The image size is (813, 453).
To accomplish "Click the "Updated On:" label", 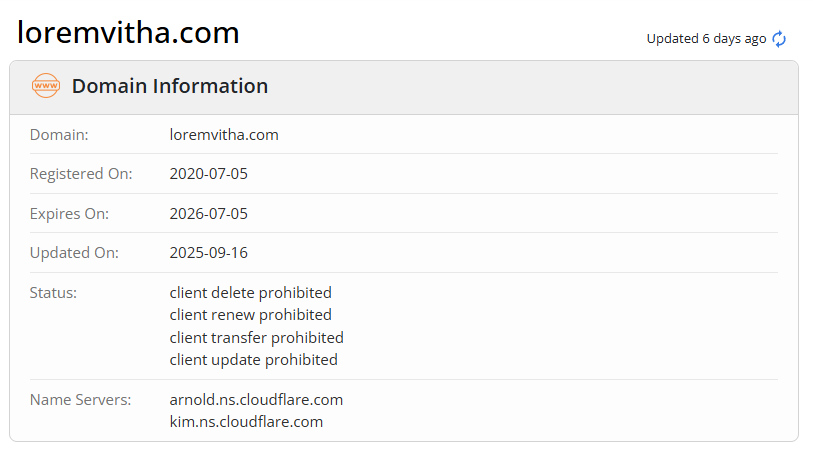I will (x=74, y=253).
